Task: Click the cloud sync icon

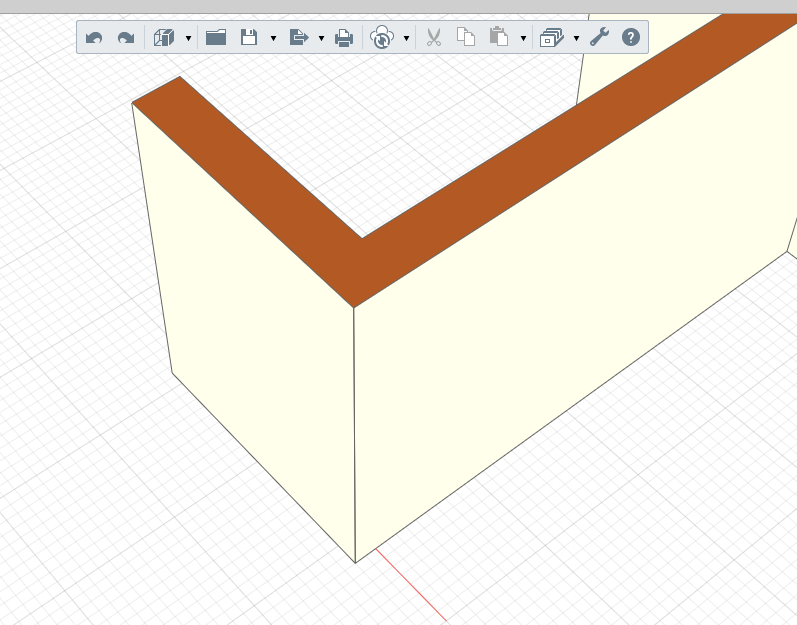Action: click(x=382, y=37)
